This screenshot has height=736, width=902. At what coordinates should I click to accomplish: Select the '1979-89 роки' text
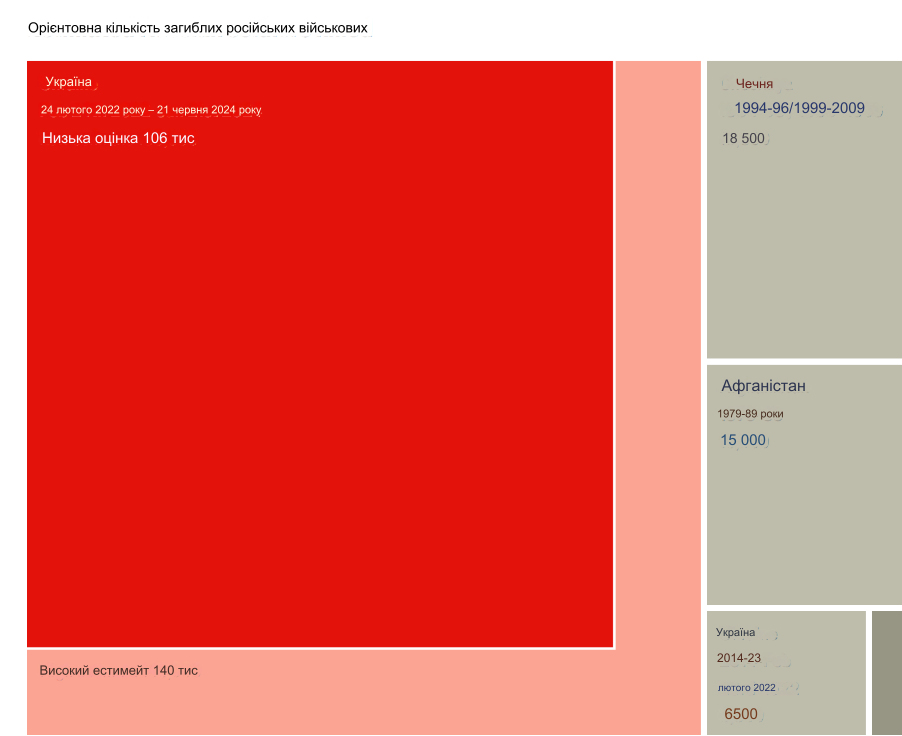pyautogui.click(x=750, y=413)
